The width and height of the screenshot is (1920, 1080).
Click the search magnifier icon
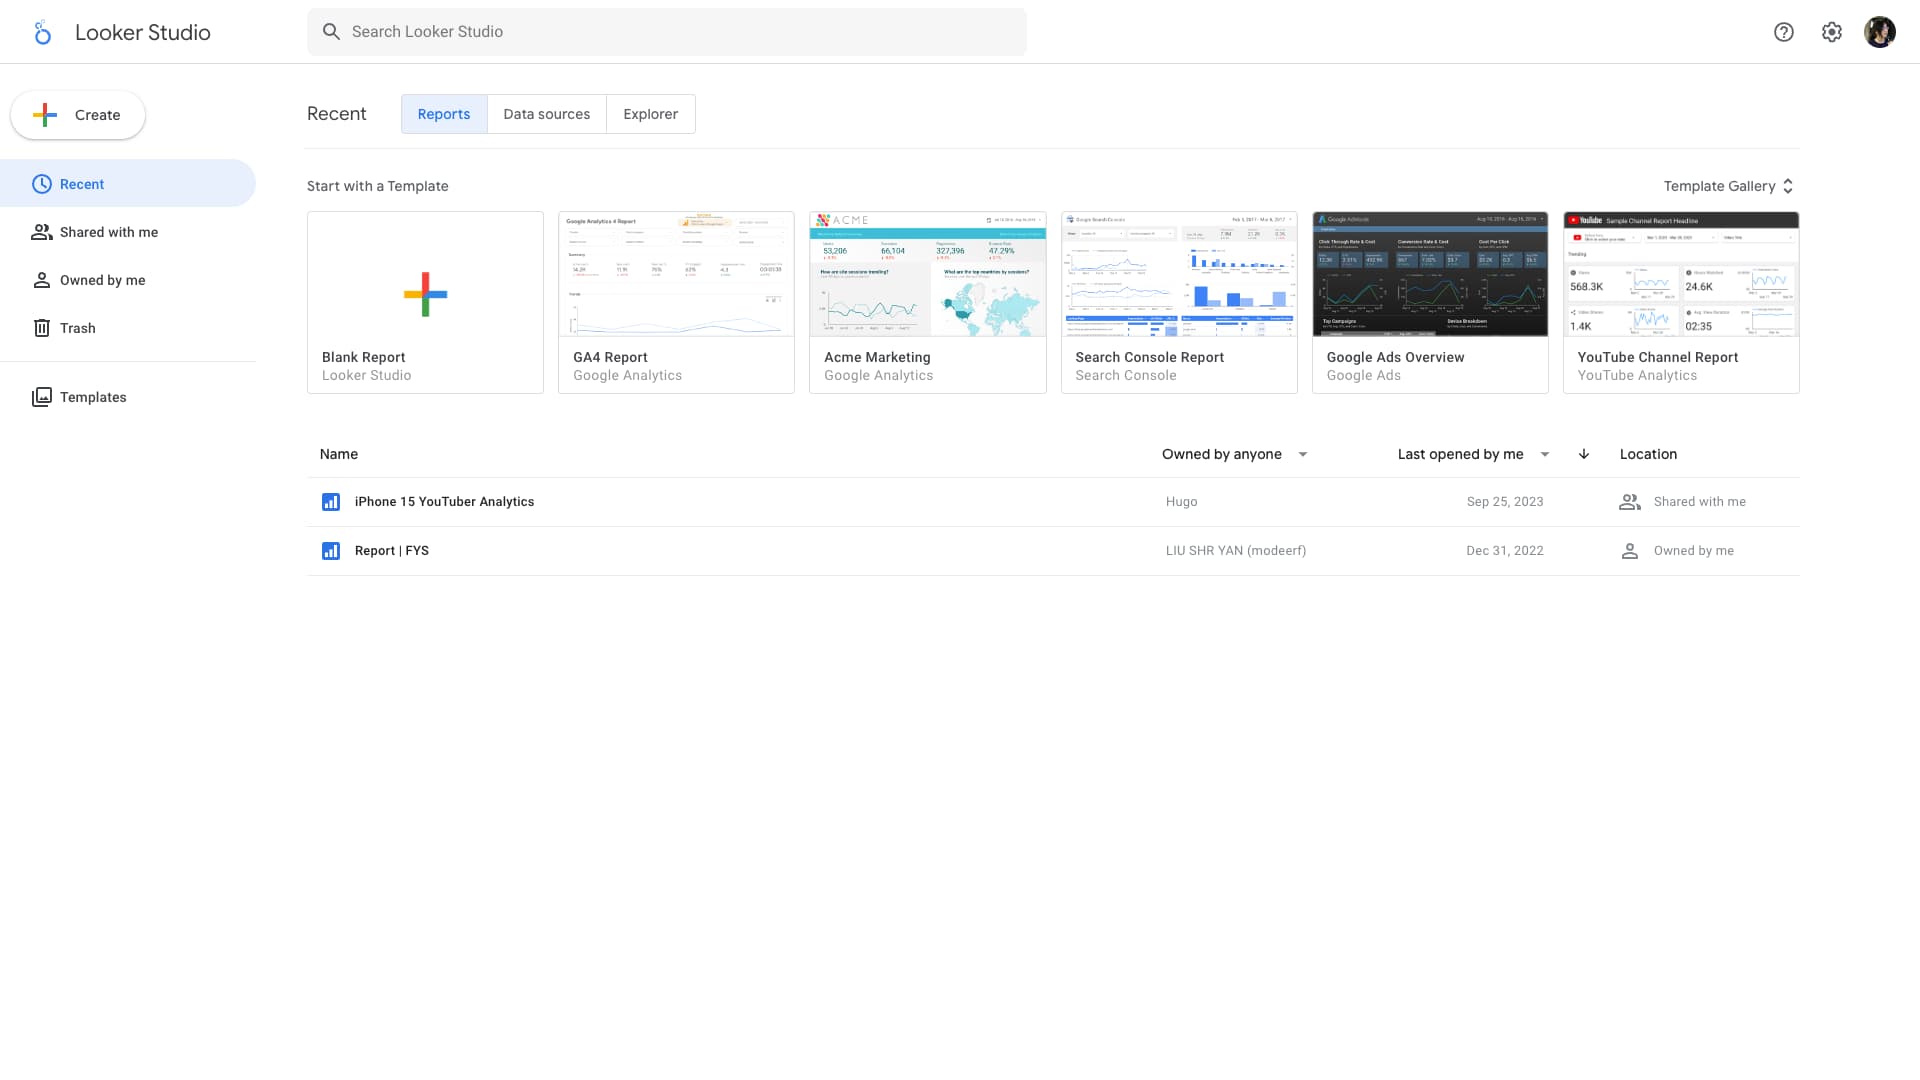click(x=331, y=32)
